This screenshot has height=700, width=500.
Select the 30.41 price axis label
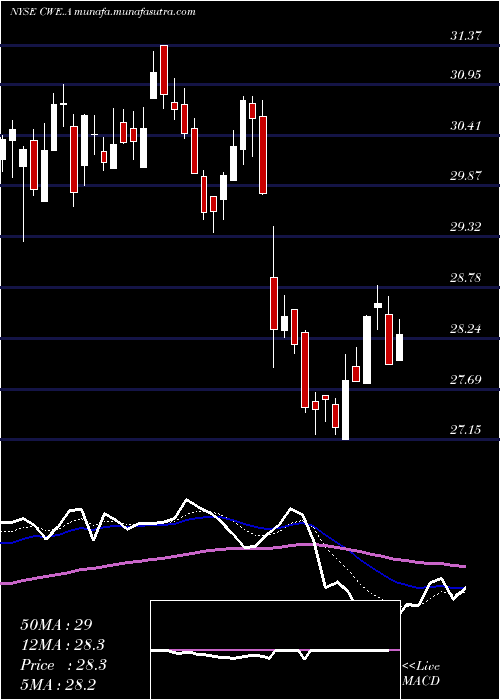(466, 126)
